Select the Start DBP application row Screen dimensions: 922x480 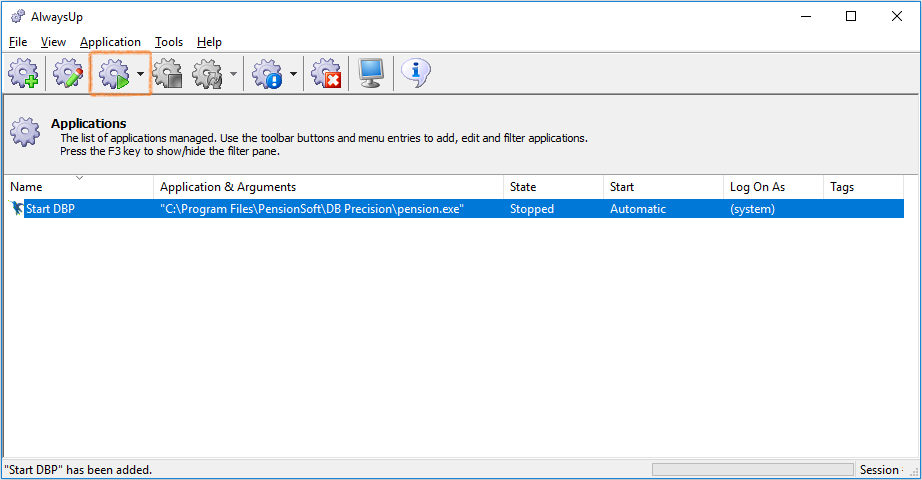click(x=455, y=209)
